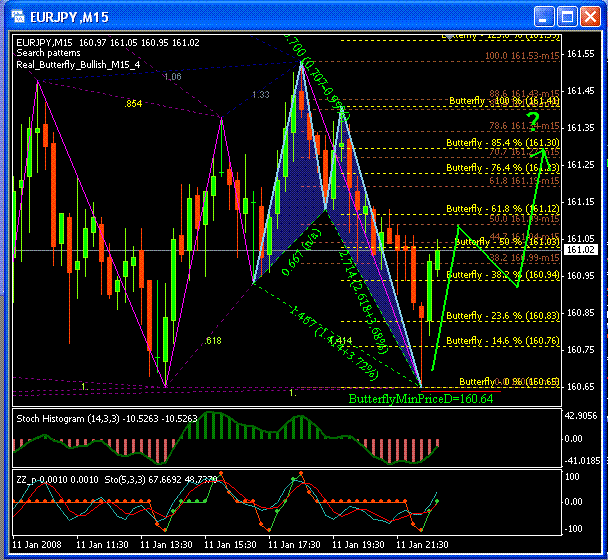Close the EURJPY,M15 chart window
The width and height of the screenshot is (608, 560).
point(590,17)
